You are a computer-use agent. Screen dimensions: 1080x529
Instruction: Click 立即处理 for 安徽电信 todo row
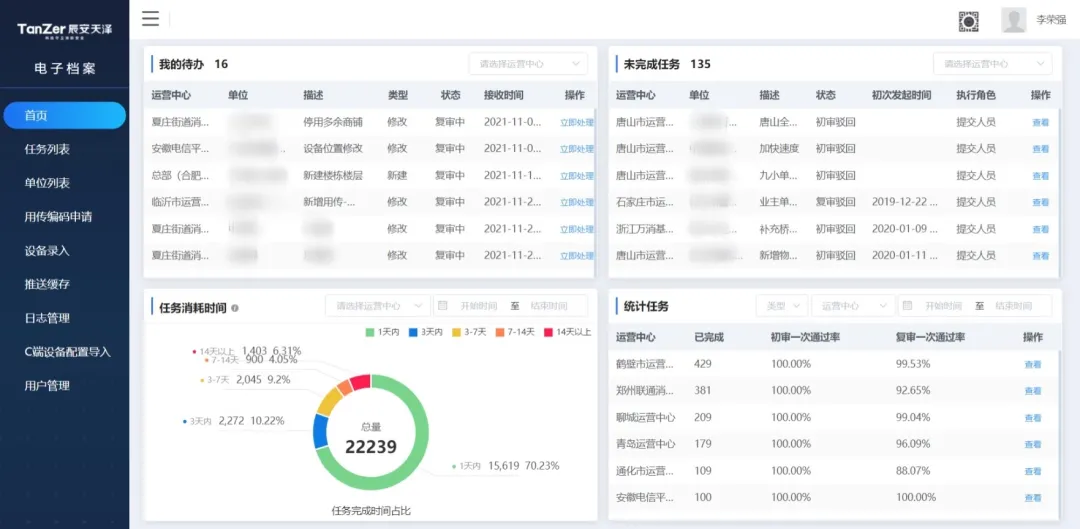click(576, 149)
